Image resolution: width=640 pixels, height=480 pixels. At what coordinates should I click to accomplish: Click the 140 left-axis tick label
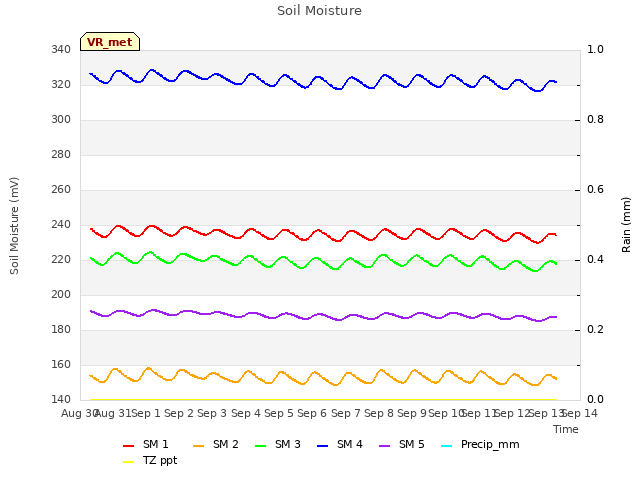tap(61, 400)
